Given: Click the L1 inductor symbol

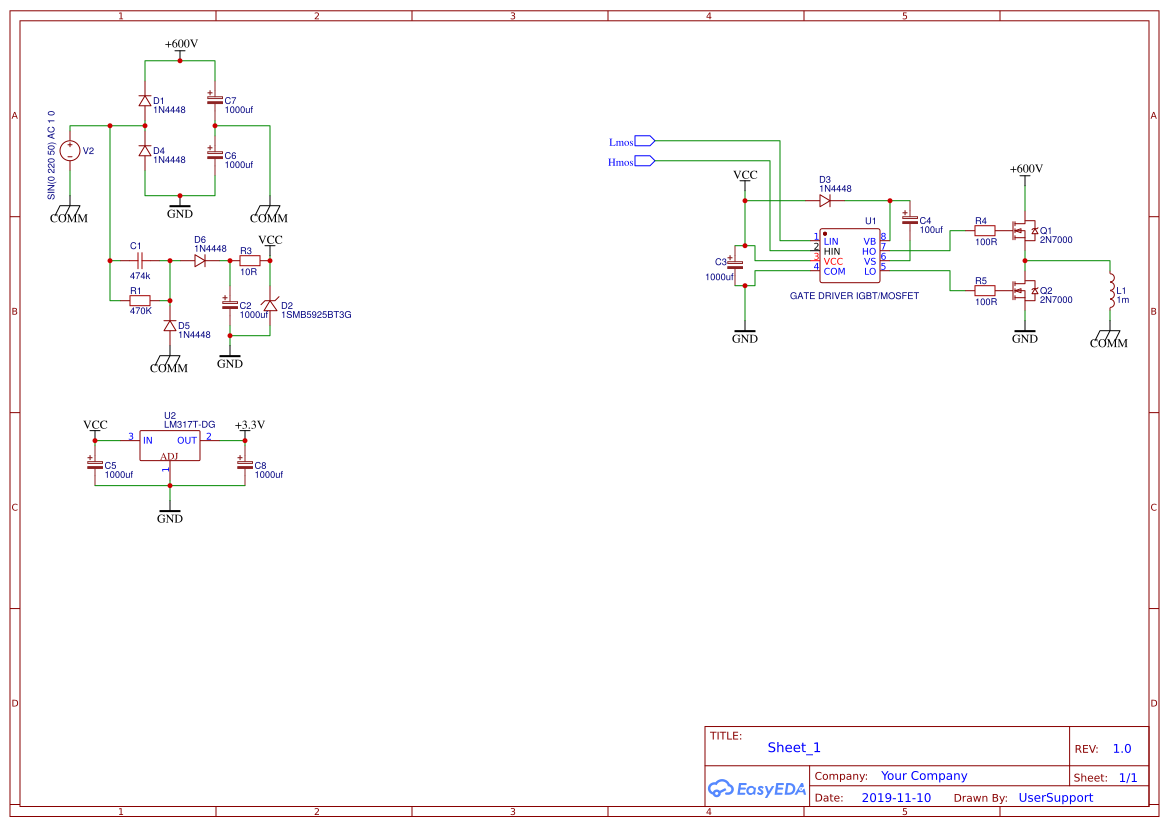Looking at the screenshot, I should click(x=1110, y=290).
